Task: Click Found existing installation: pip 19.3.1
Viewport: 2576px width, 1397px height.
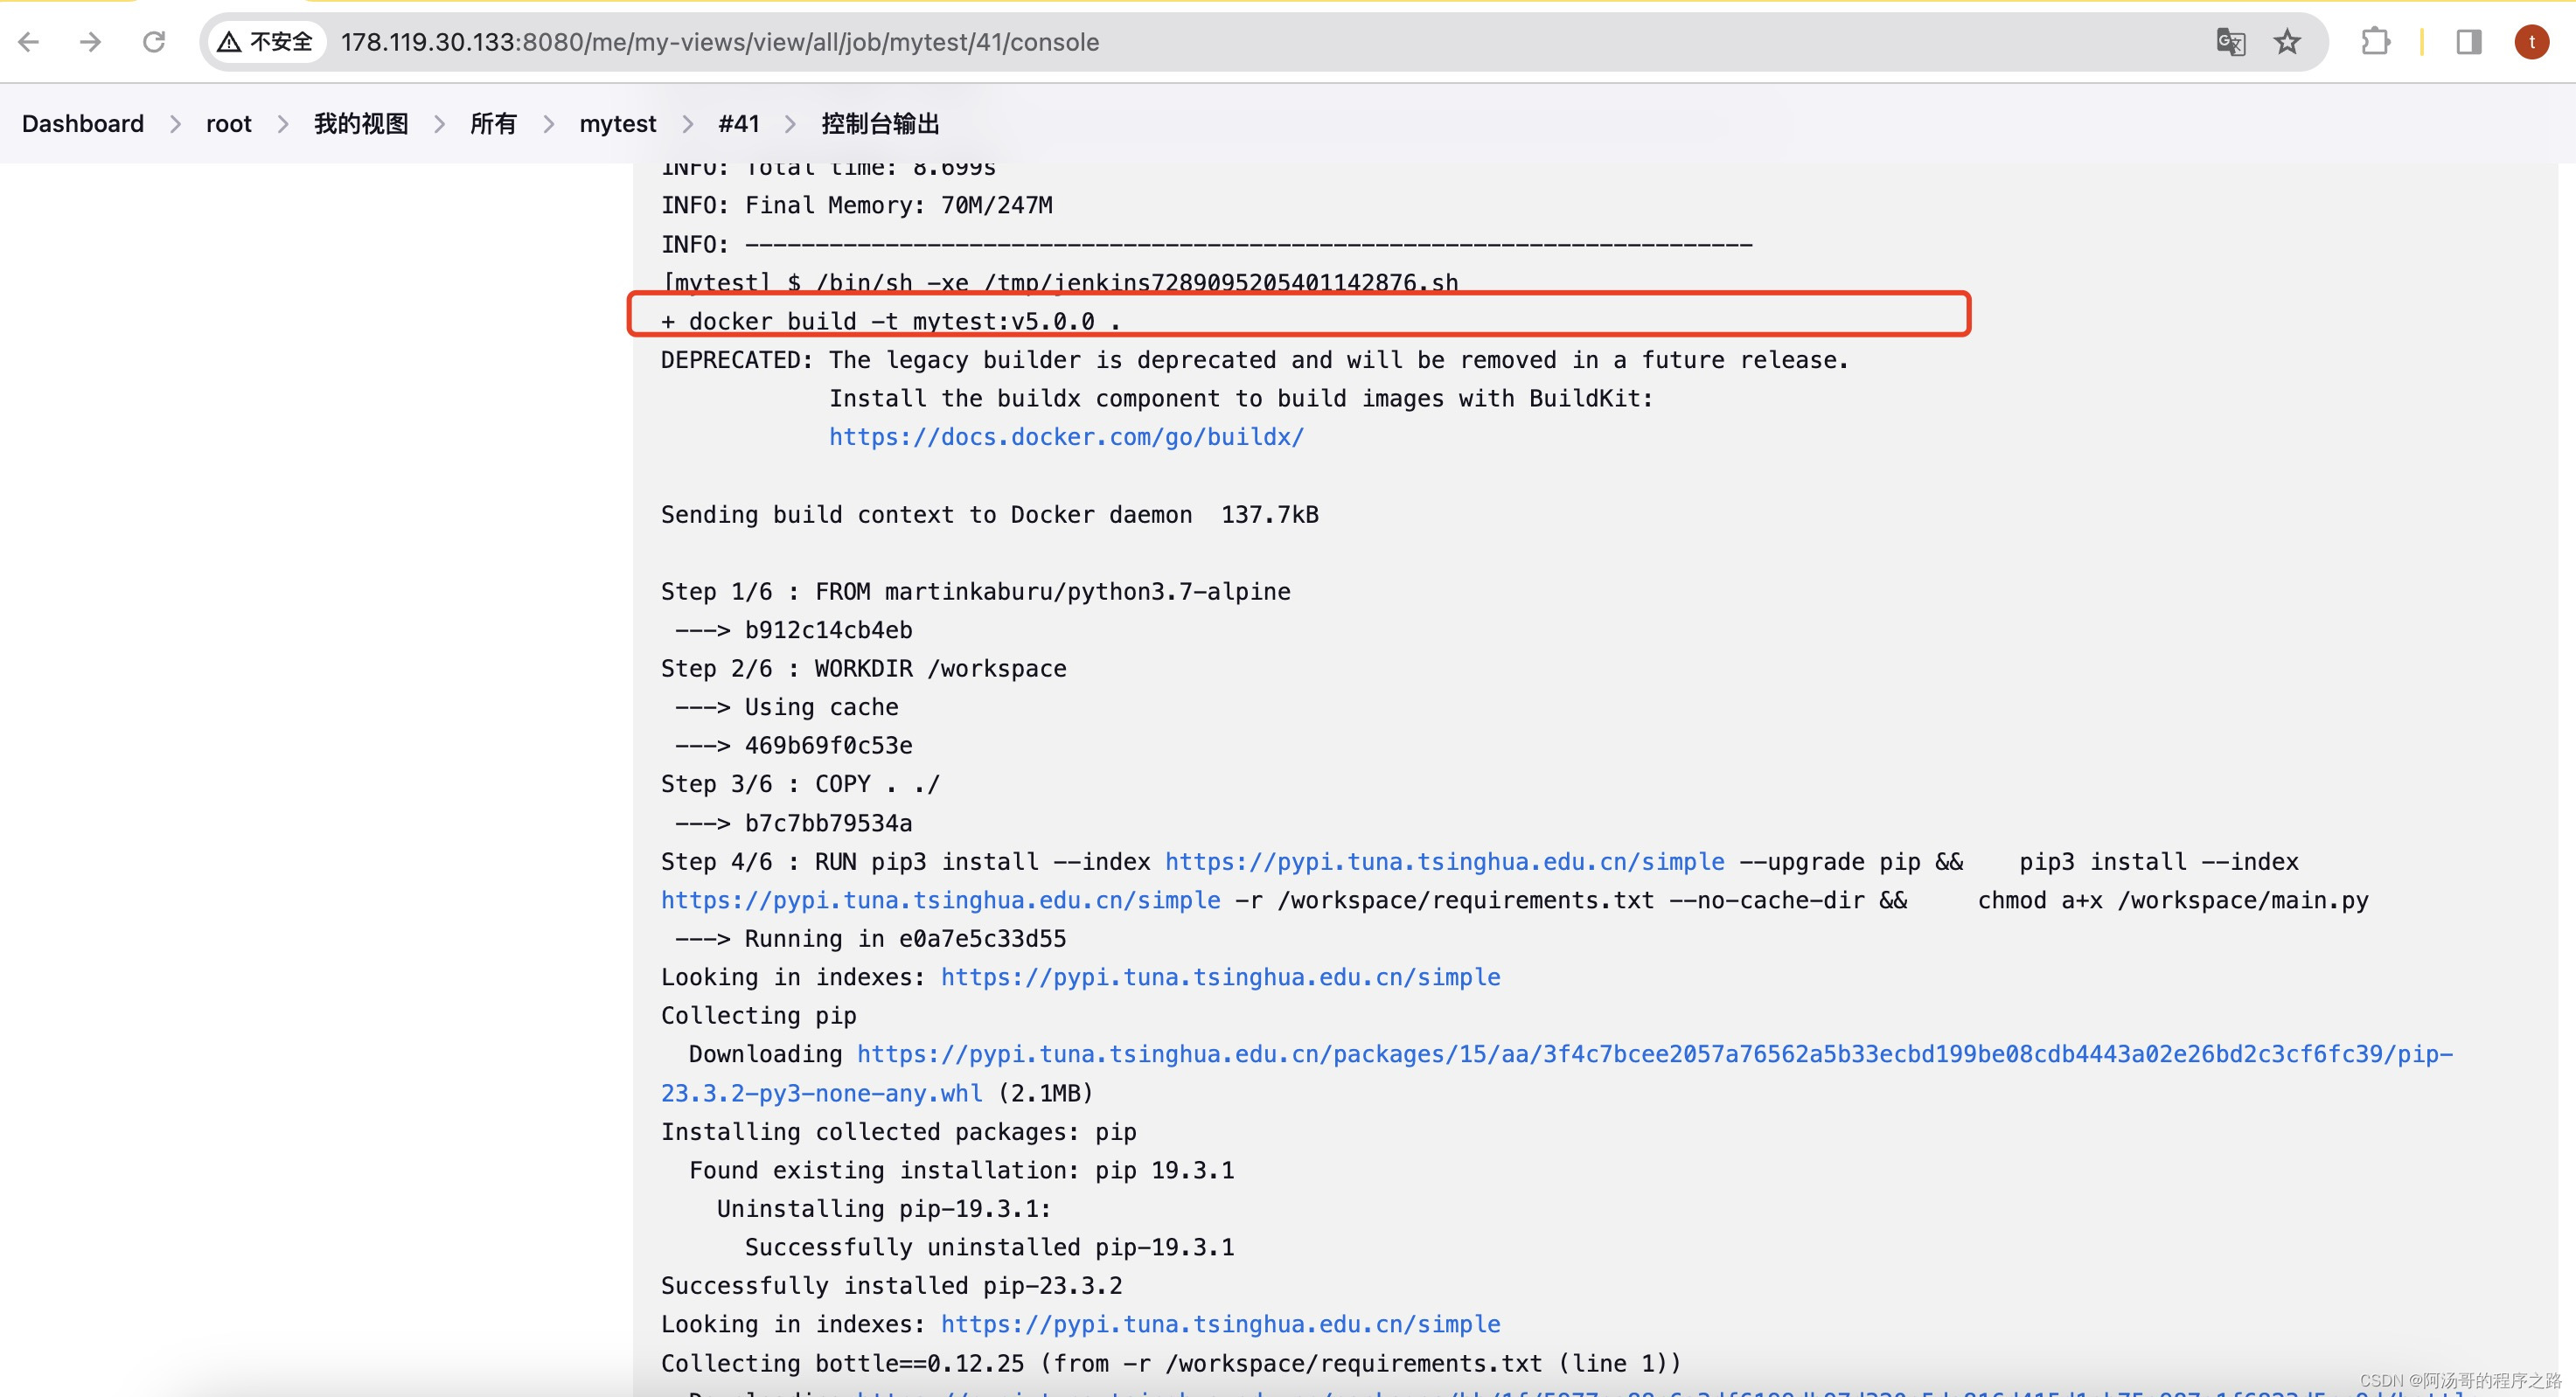Action: click(x=962, y=1170)
